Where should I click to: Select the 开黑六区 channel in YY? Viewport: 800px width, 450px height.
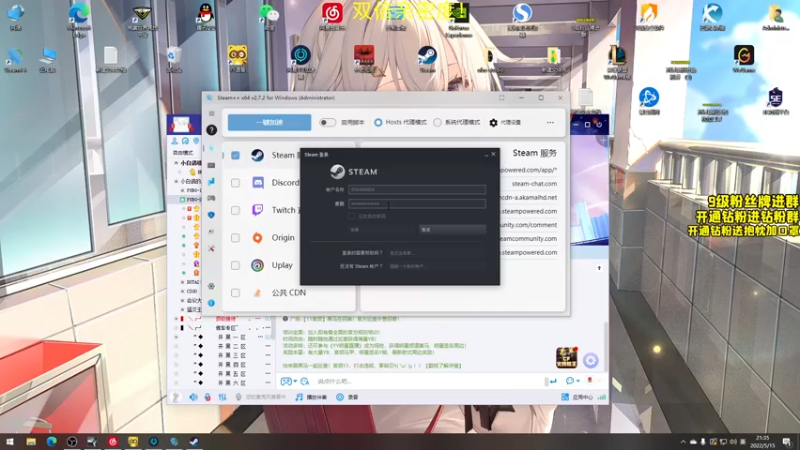(232, 383)
